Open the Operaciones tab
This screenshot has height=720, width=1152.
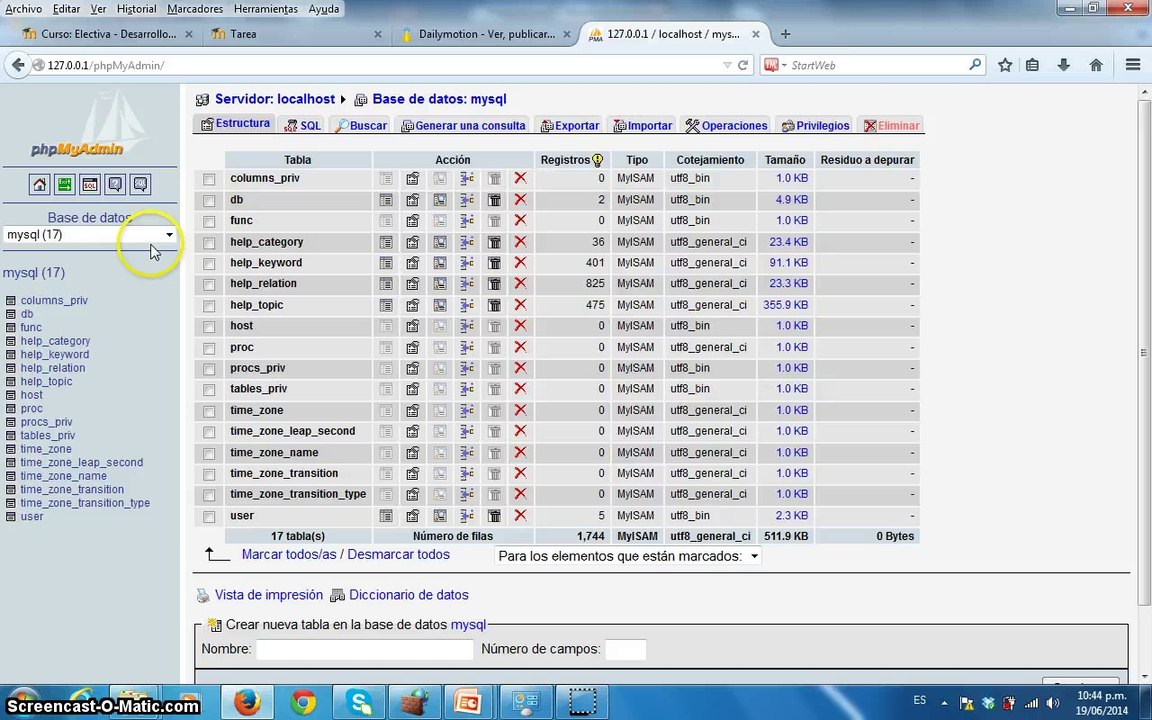[726, 126]
